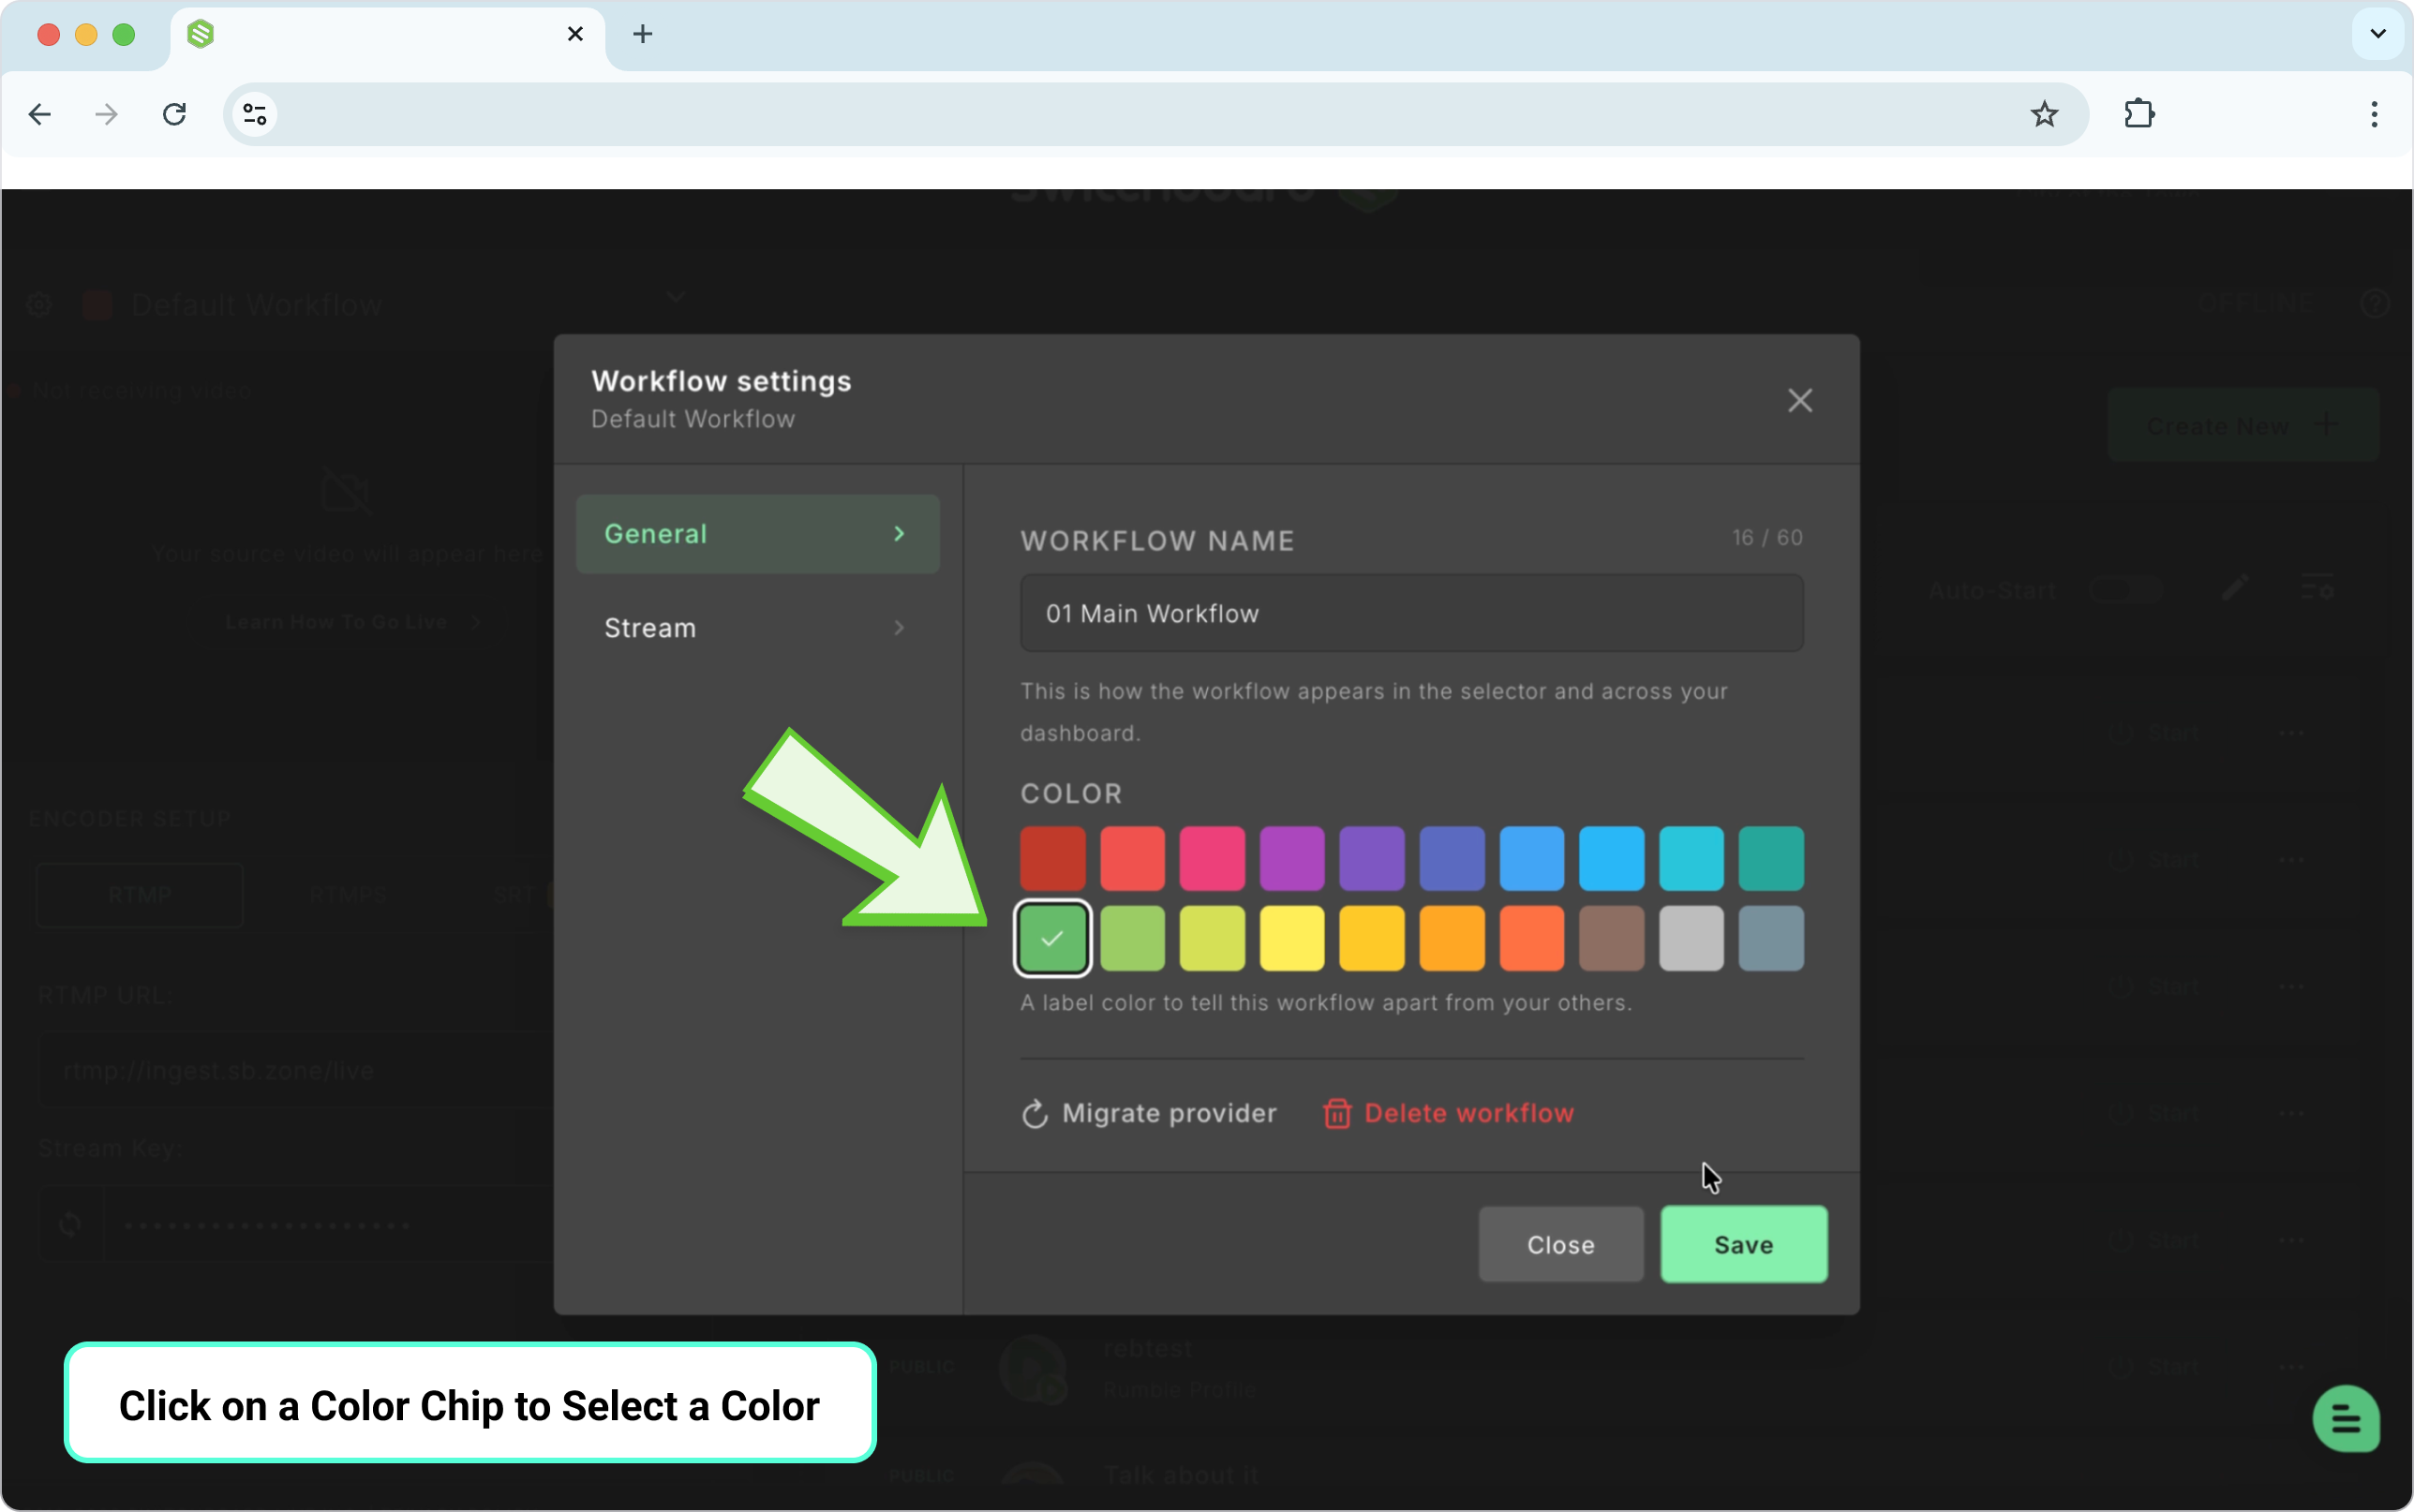Click the chevron on the General row
2414x1512 pixels.
point(899,534)
